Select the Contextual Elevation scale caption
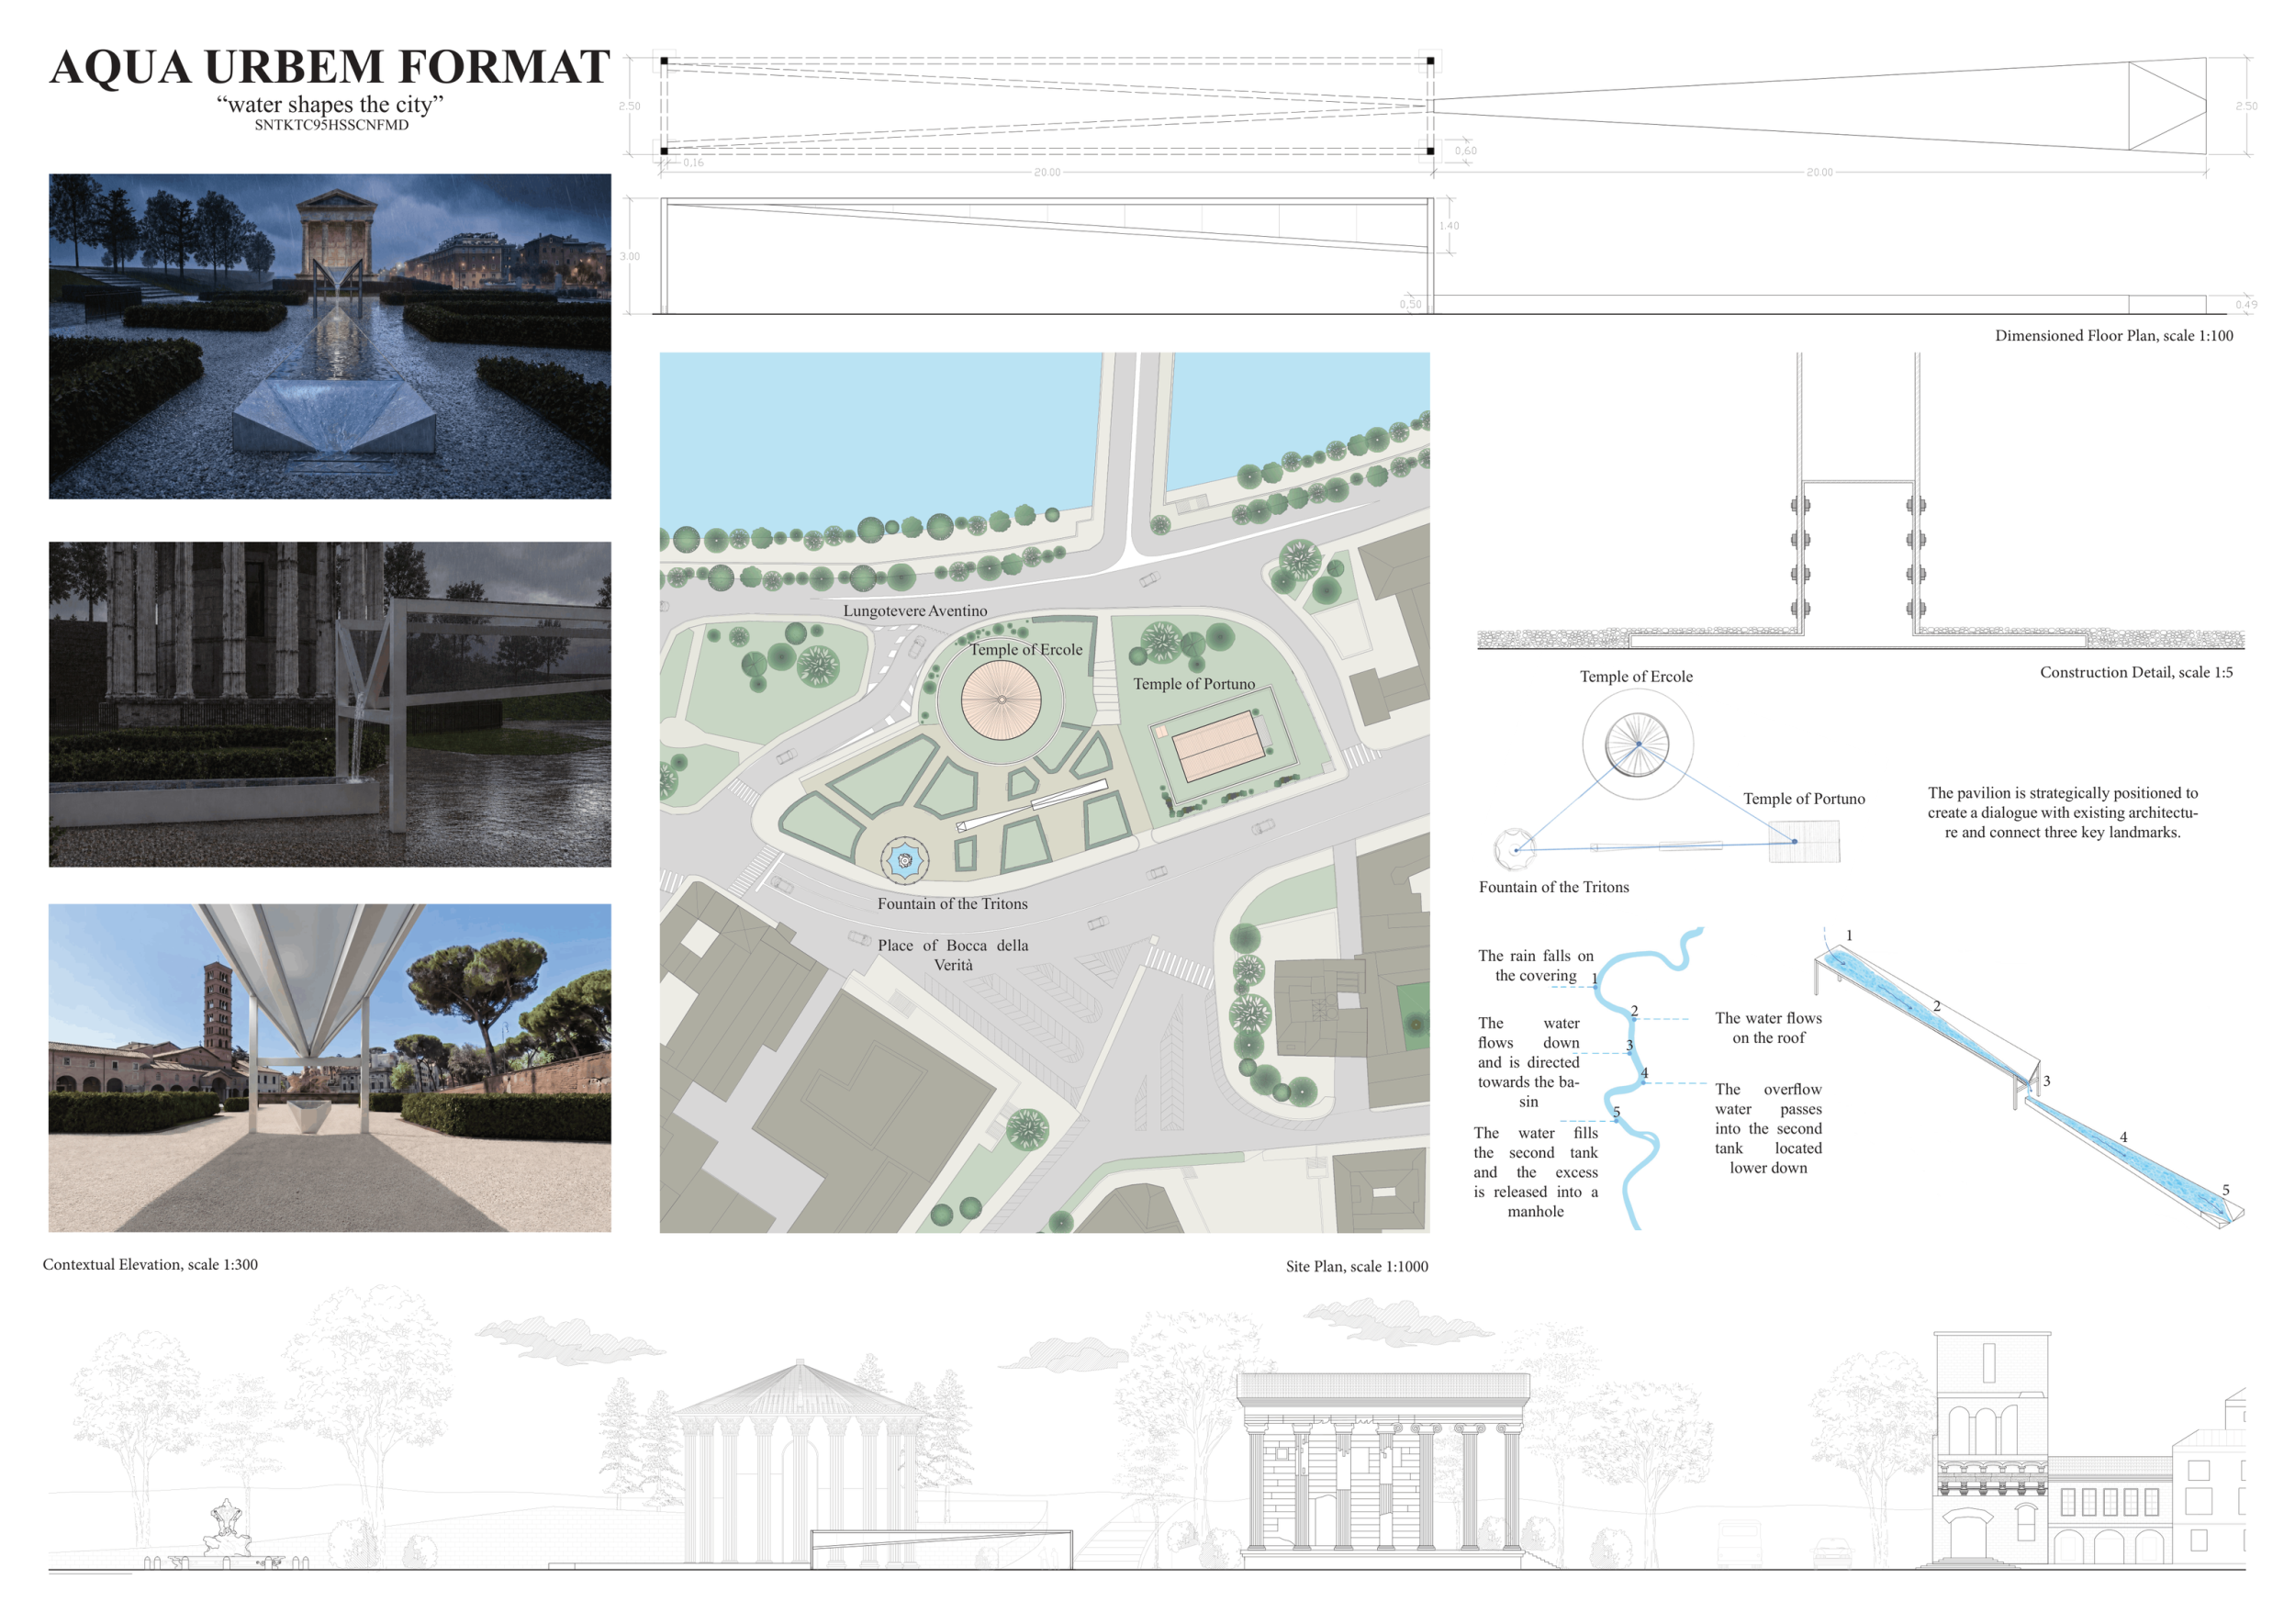This screenshot has height=1624, width=2295. [150, 1264]
